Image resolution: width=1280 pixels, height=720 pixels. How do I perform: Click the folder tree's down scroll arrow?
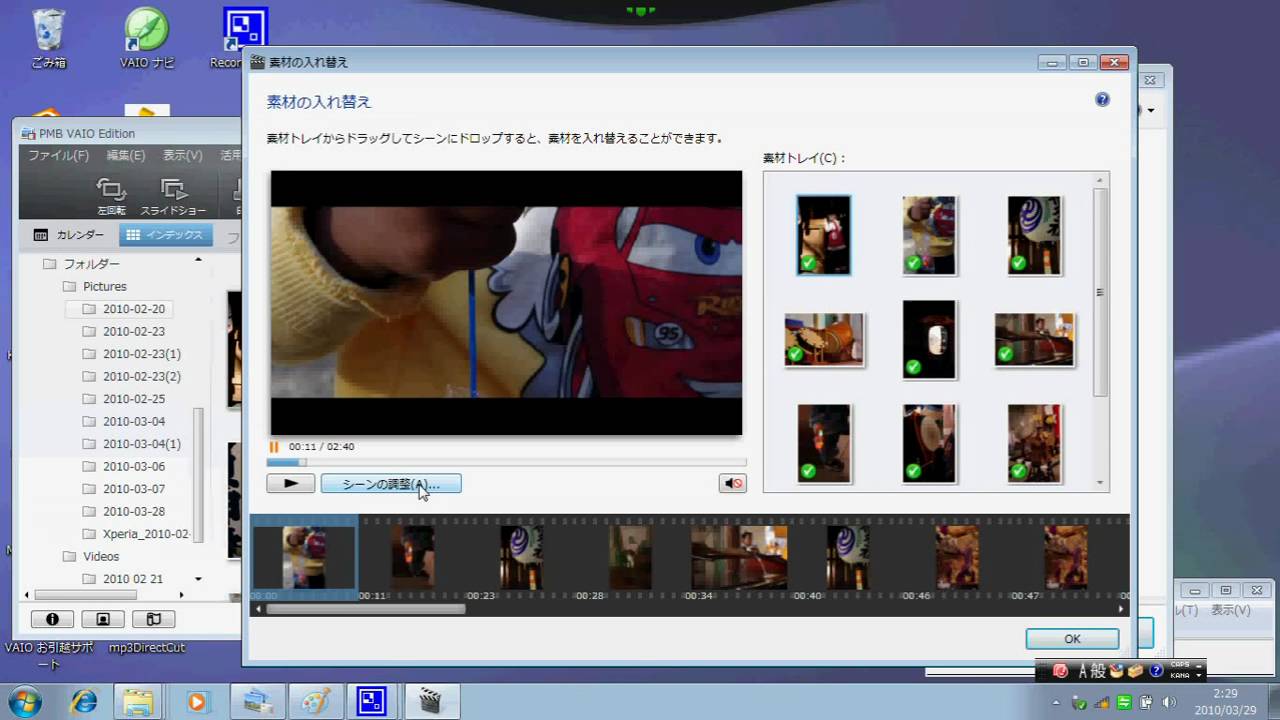(x=198, y=579)
